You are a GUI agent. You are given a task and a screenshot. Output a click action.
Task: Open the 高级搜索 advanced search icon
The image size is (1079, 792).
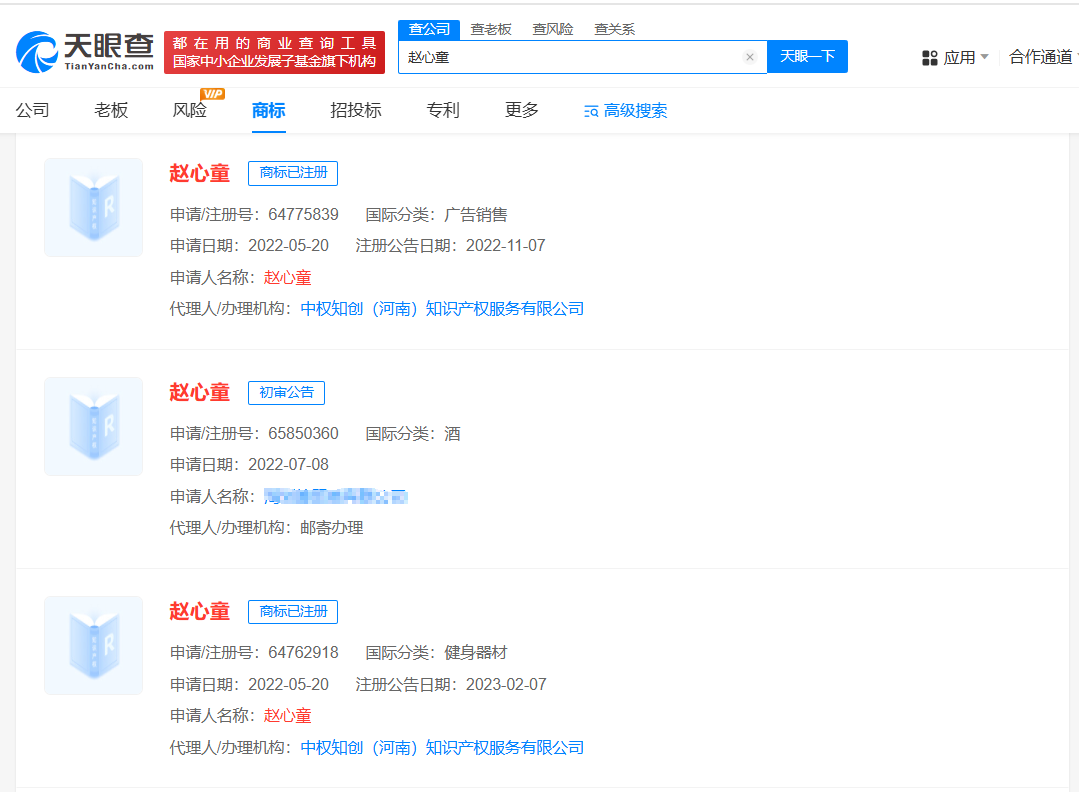591,111
